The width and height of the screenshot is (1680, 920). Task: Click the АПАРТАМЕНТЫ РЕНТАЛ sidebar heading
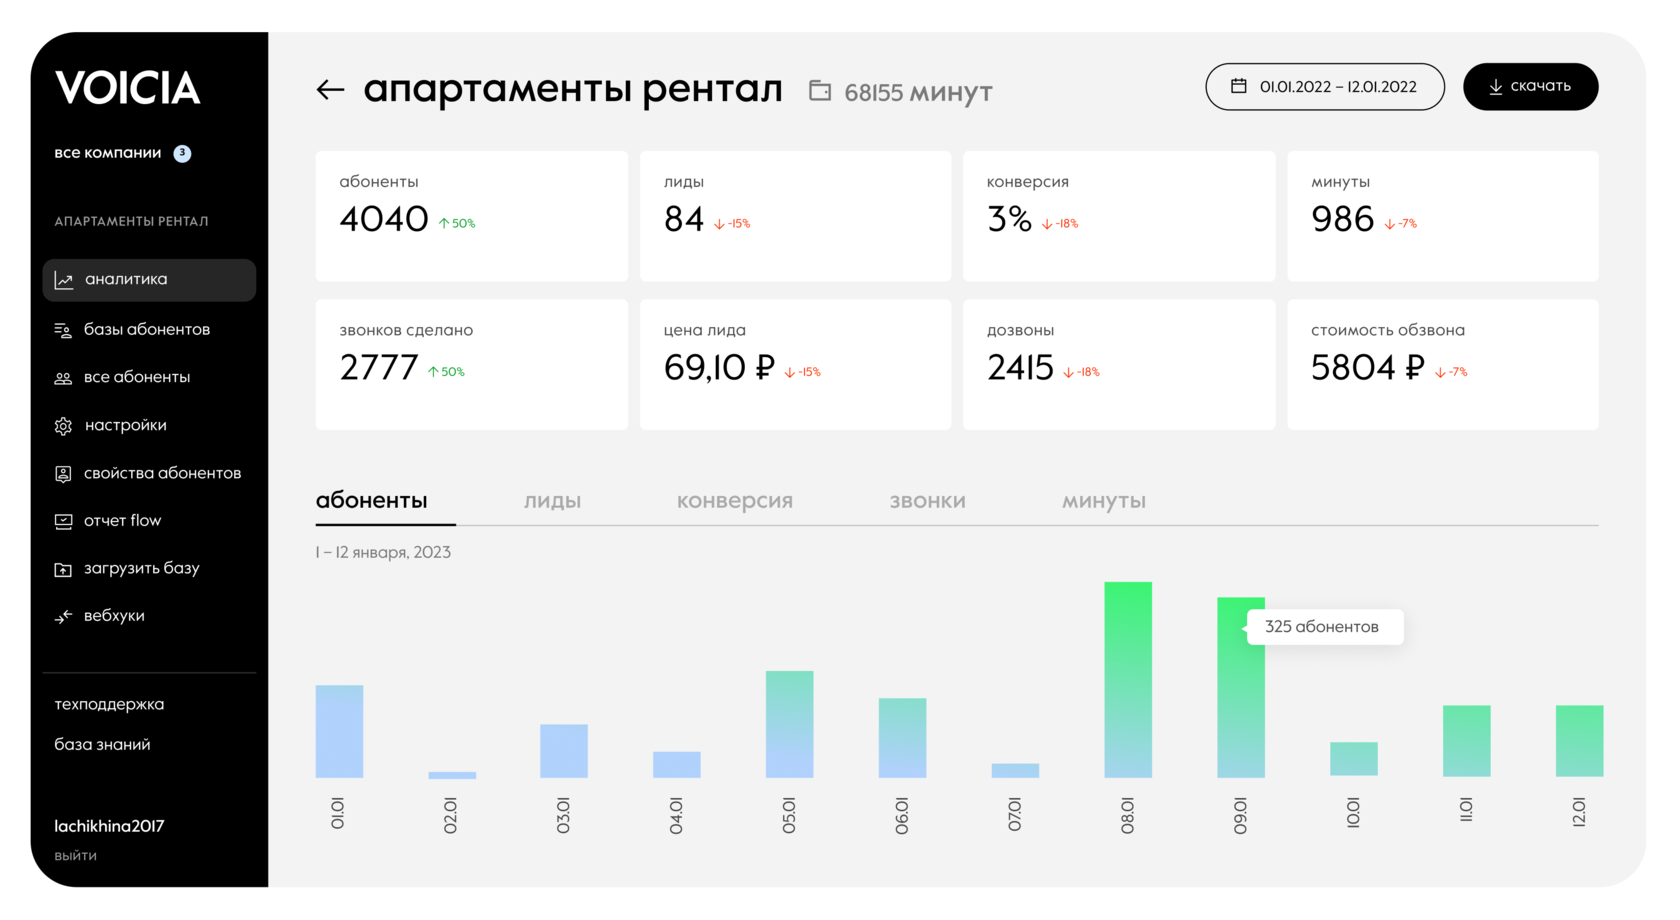tap(131, 221)
